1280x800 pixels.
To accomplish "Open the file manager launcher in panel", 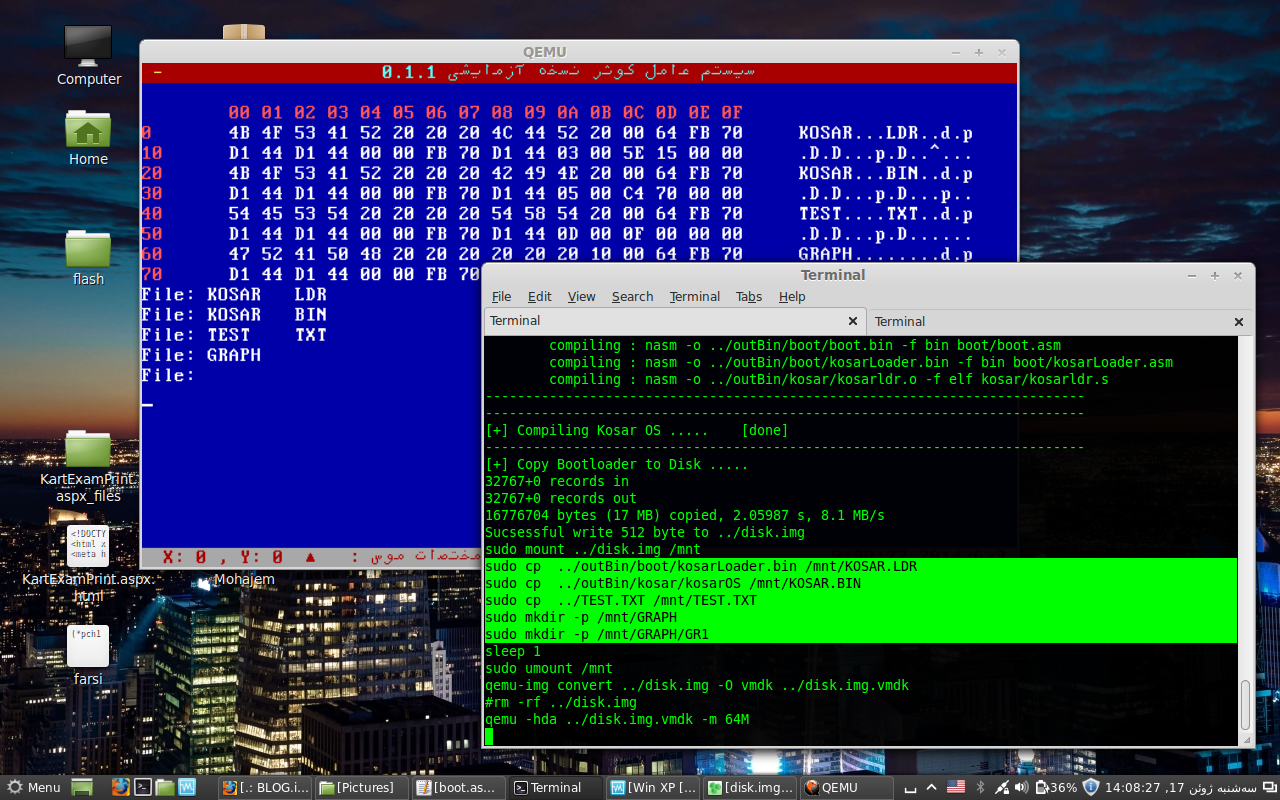I will click(x=165, y=787).
